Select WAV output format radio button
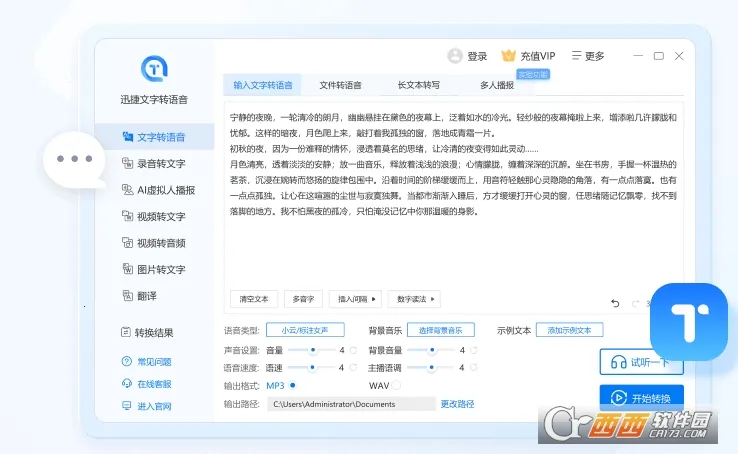The height and width of the screenshot is (454, 738). tap(396, 385)
